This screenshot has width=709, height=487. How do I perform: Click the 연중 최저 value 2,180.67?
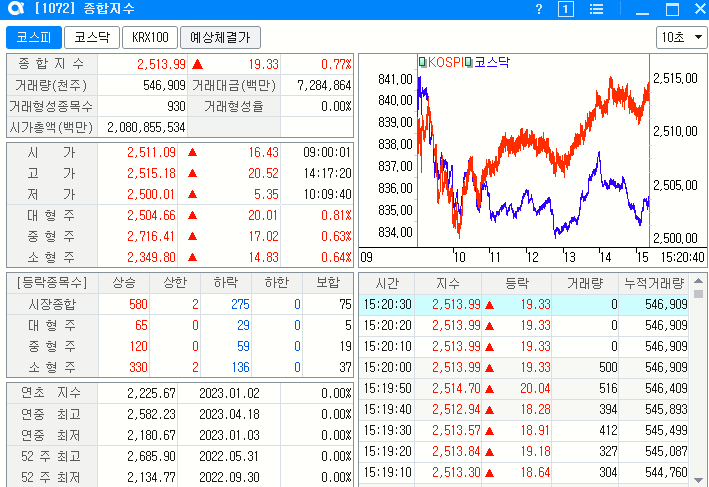click(151, 435)
